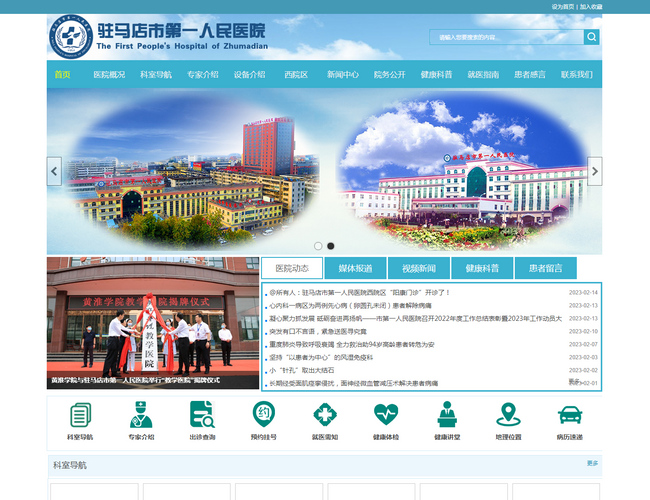The height and width of the screenshot is (500, 650).
Task: Select the second carousel indicator dot
Action: [331, 245]
